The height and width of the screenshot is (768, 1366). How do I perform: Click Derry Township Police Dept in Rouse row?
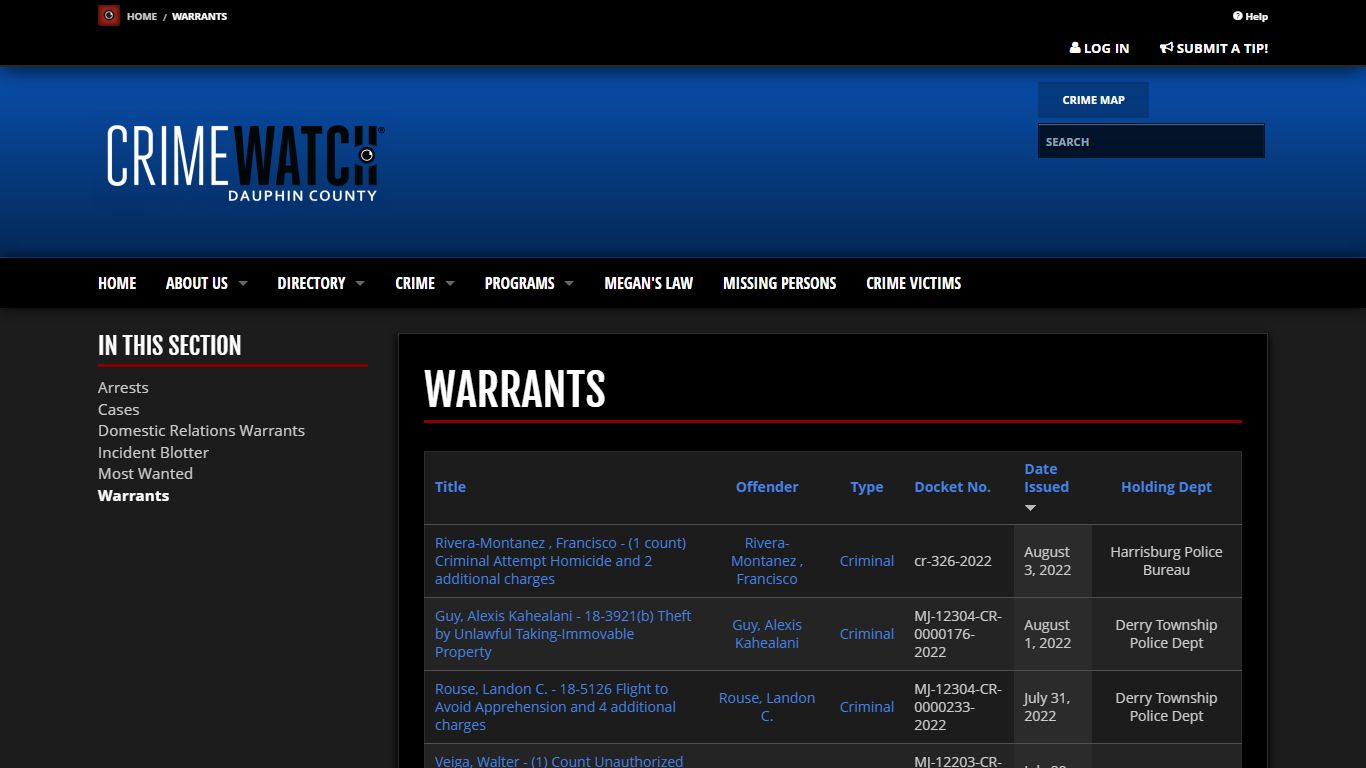coord(1166,707)
